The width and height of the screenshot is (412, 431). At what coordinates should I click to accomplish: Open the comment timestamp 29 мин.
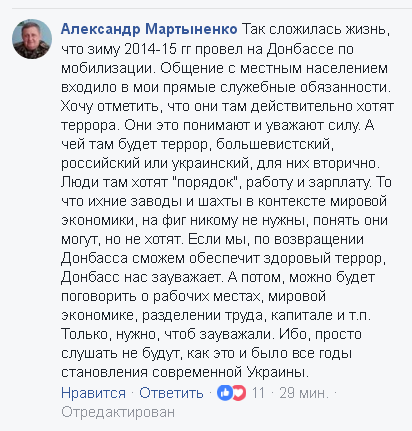[x=304, y=393]
